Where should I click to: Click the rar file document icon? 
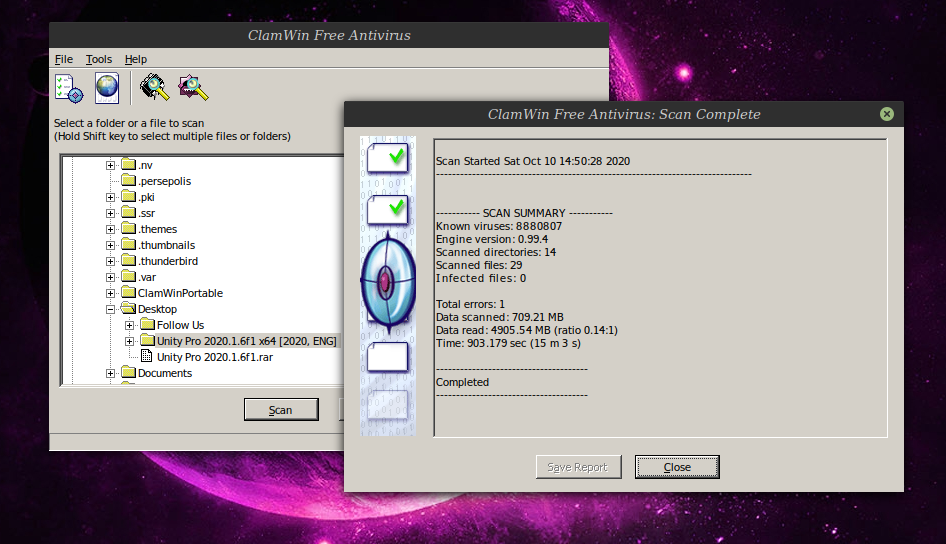click(147, 356)
